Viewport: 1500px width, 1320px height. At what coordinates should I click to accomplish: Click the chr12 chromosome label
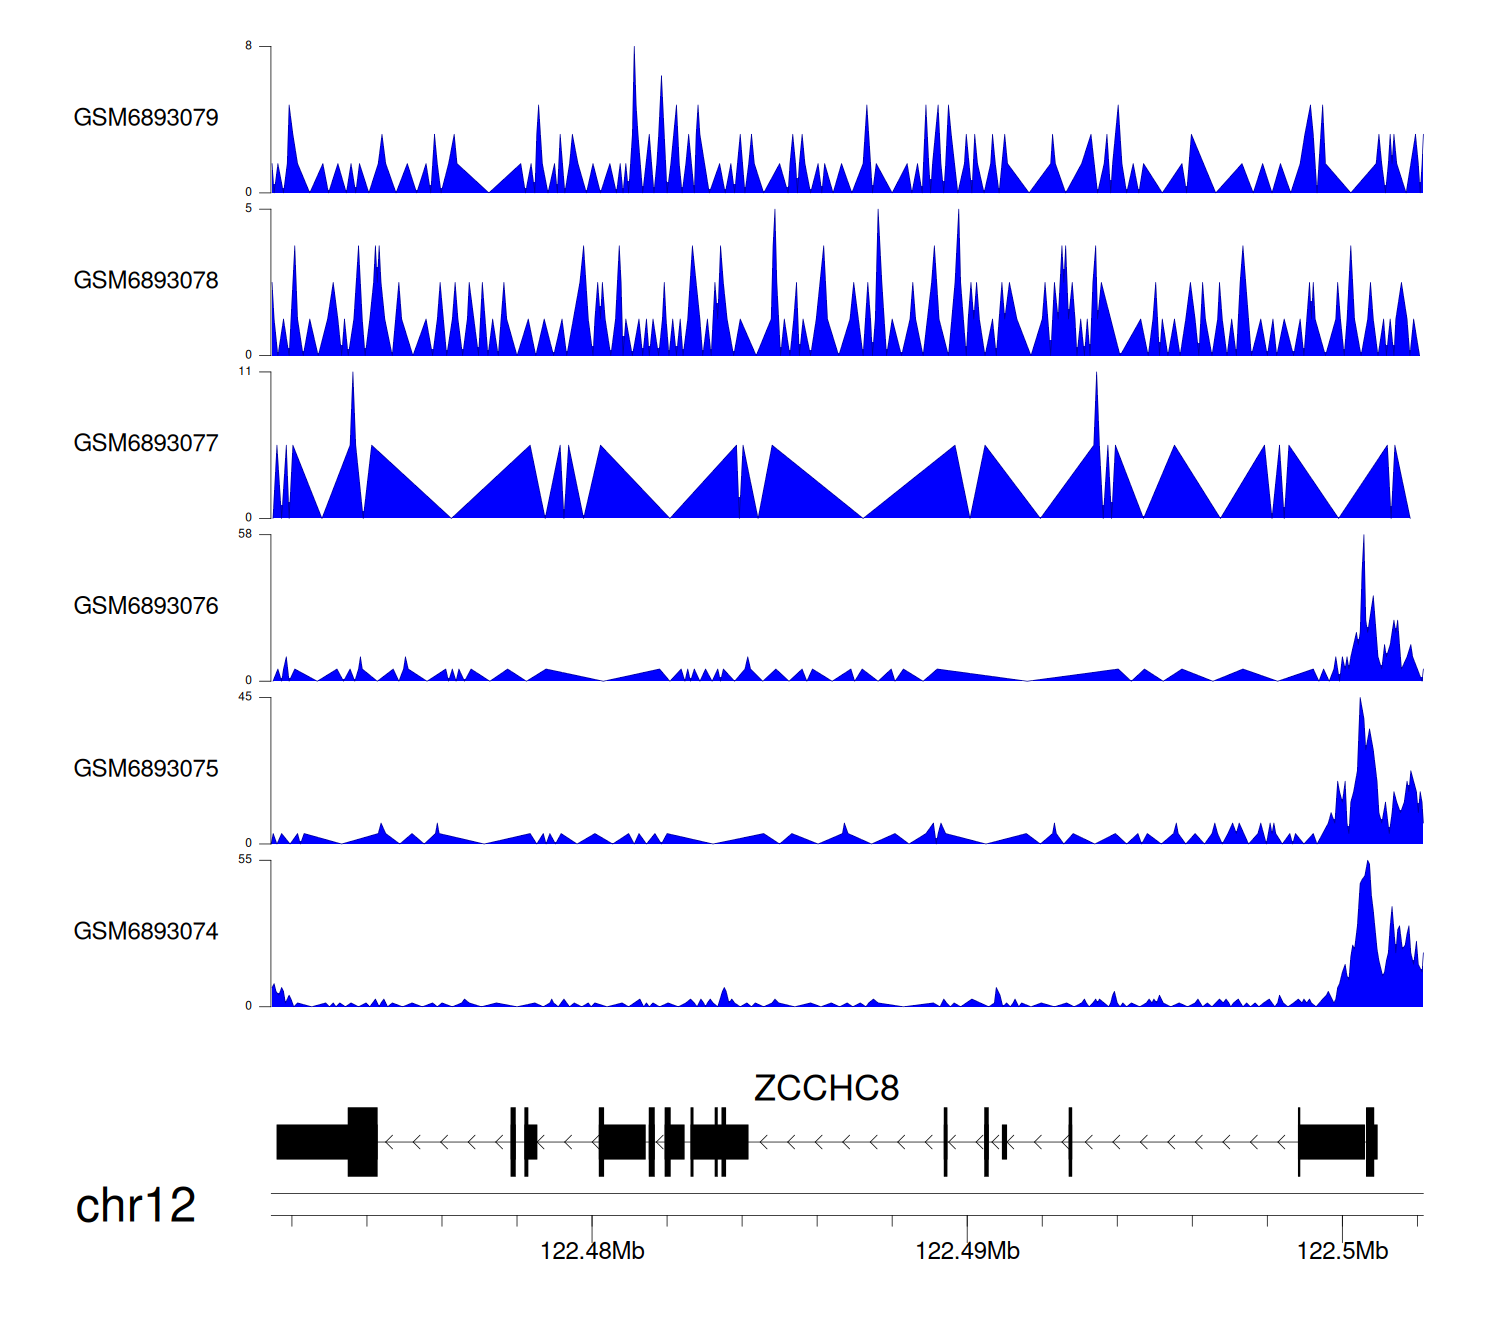(x=135, y=1206)
